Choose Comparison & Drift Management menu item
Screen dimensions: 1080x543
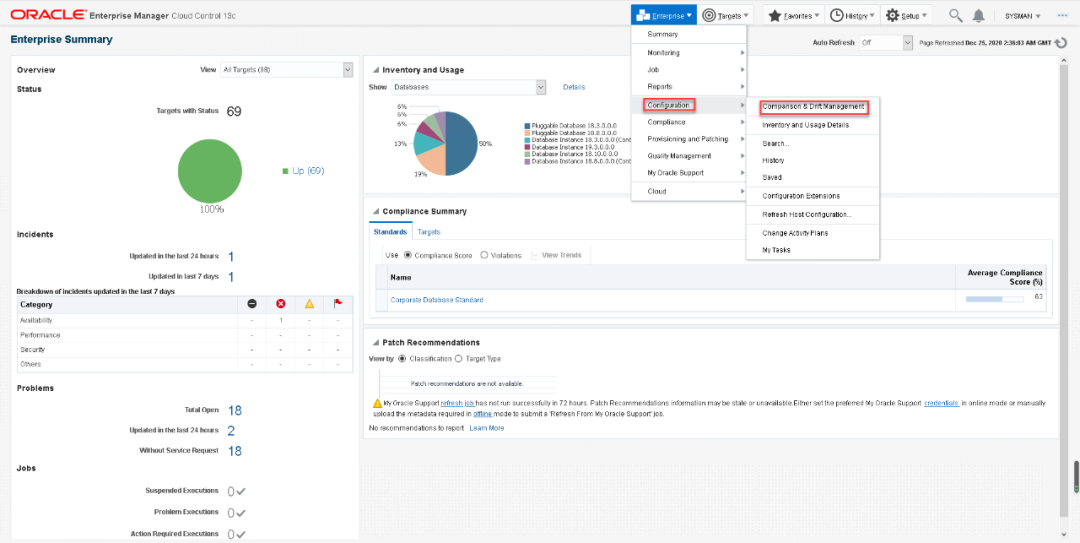pyautogui.click(x=812, y=106)
